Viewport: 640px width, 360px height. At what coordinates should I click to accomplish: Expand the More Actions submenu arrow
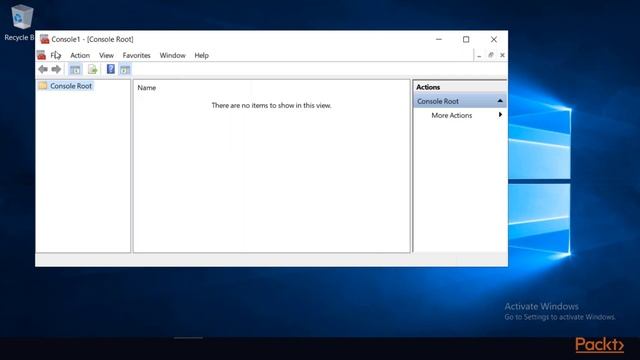pos(500,115)
